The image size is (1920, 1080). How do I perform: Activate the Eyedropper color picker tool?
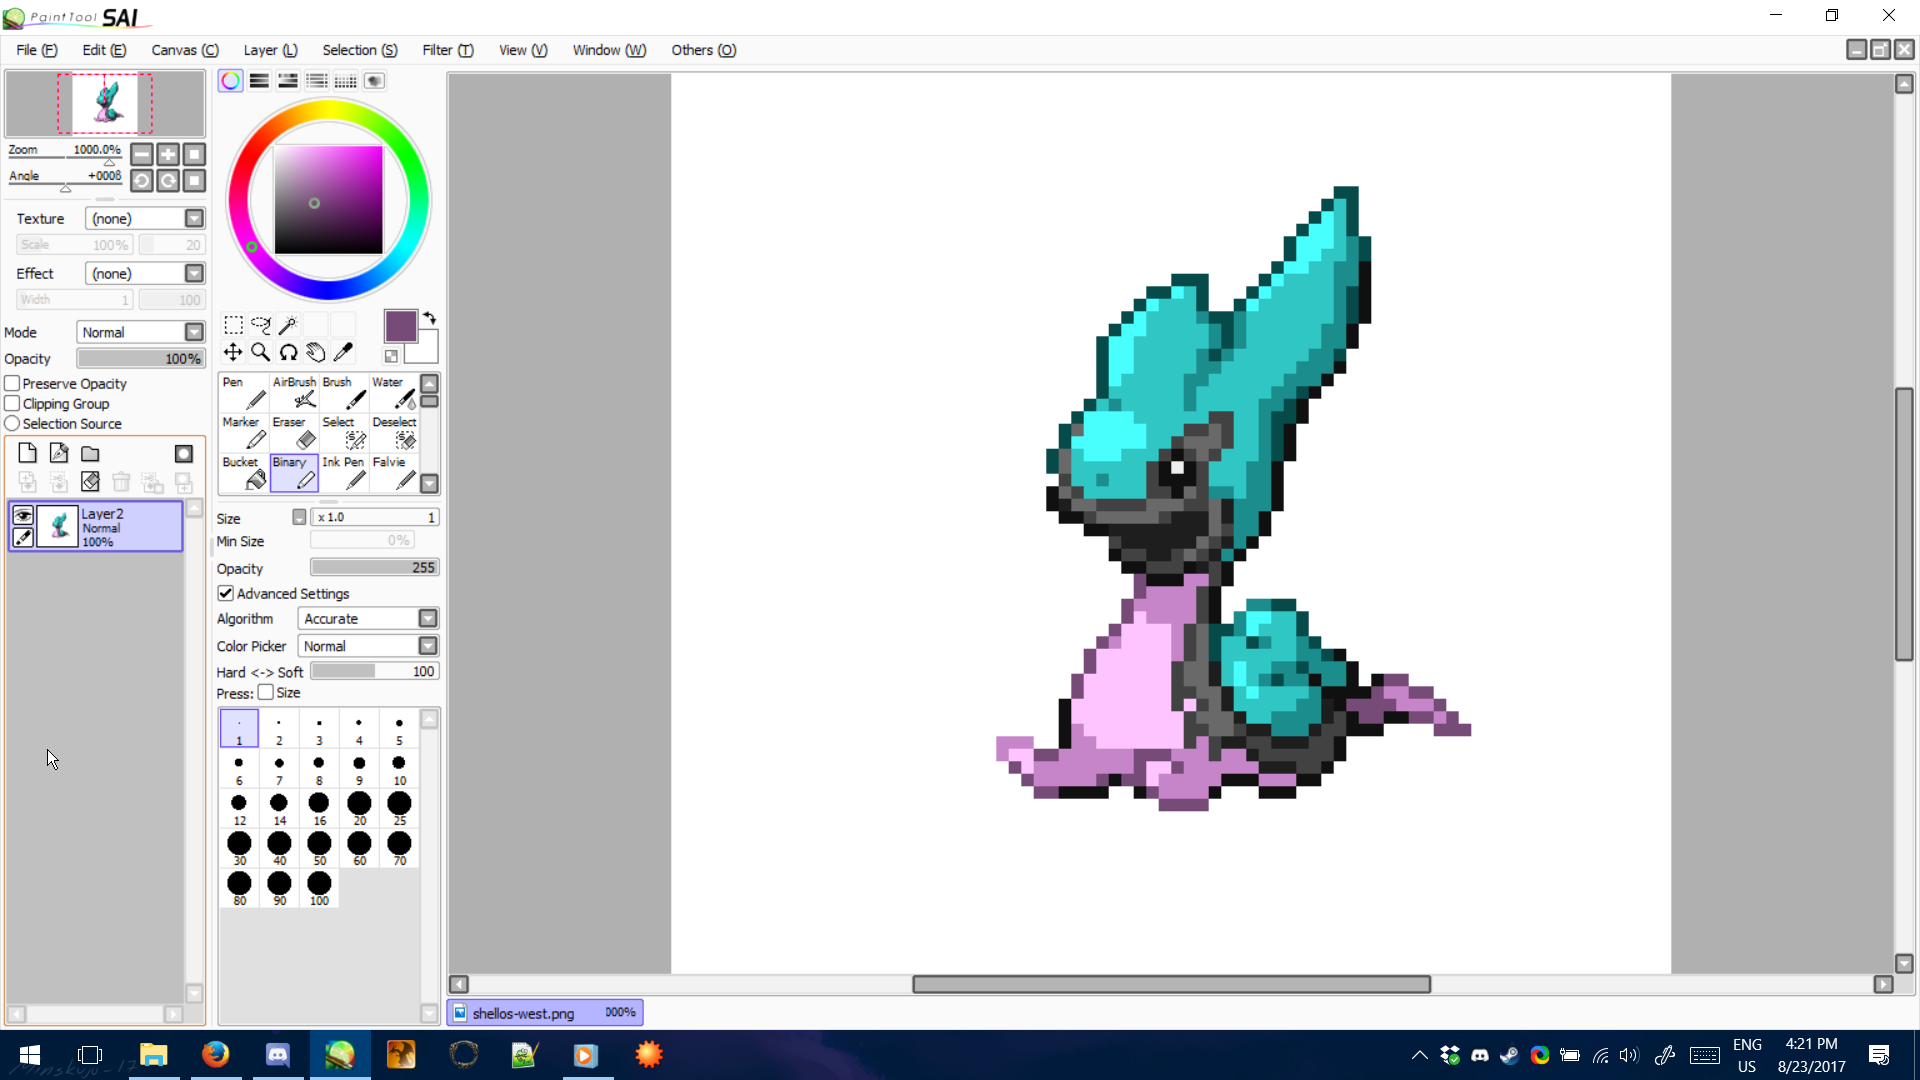click(x=343, y=352)
